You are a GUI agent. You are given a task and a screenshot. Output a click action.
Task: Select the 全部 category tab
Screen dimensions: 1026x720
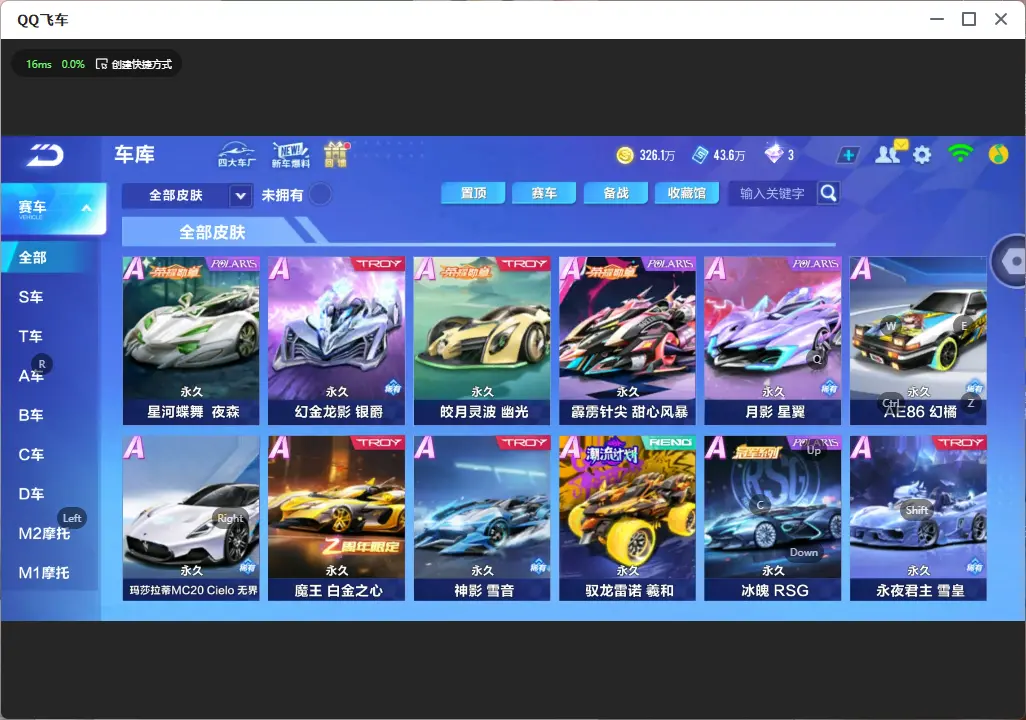click(51, 257)
